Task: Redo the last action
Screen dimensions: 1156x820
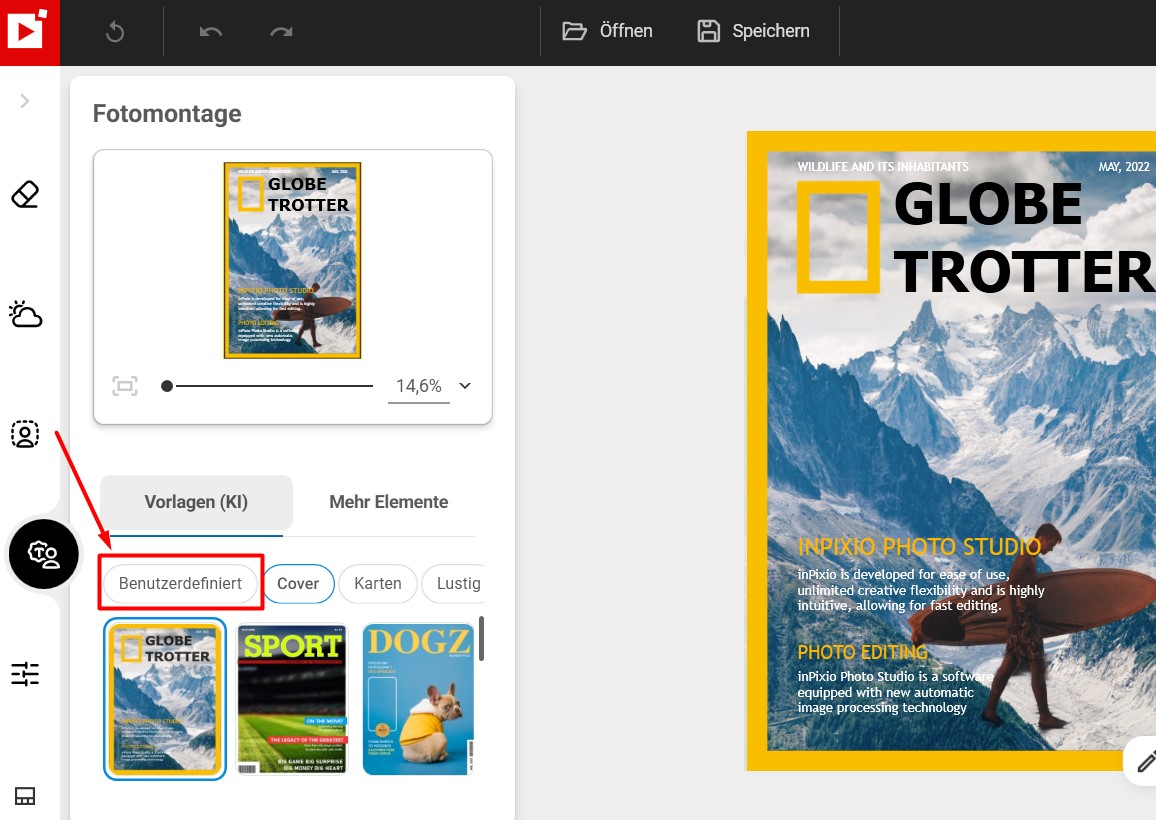Action: pos(282,32)
